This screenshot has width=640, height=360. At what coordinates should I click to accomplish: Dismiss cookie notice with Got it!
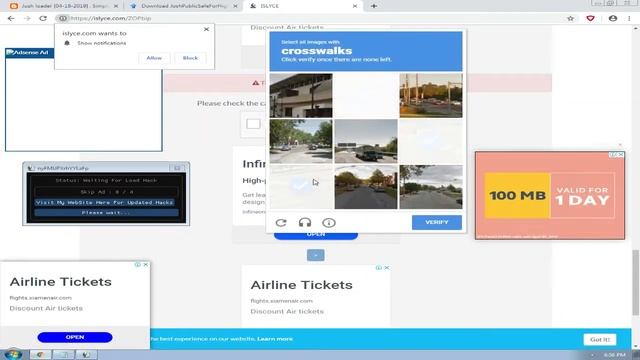click(600, 340)
